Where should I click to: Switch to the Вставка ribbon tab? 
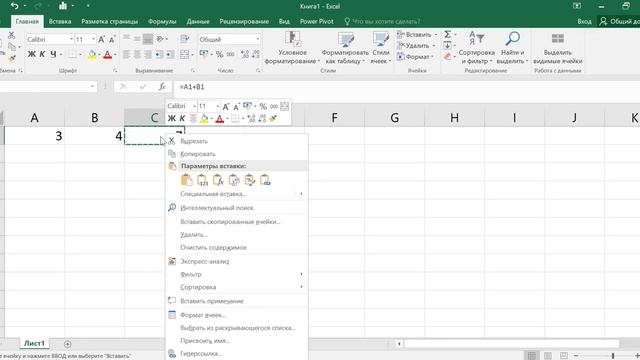click(x=60, y=21)
